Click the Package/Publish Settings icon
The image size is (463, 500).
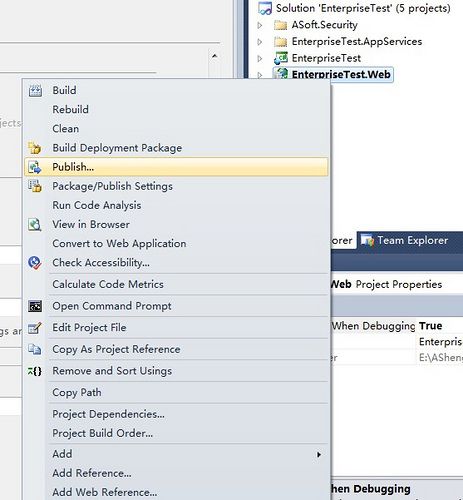(x=35, y=186)
